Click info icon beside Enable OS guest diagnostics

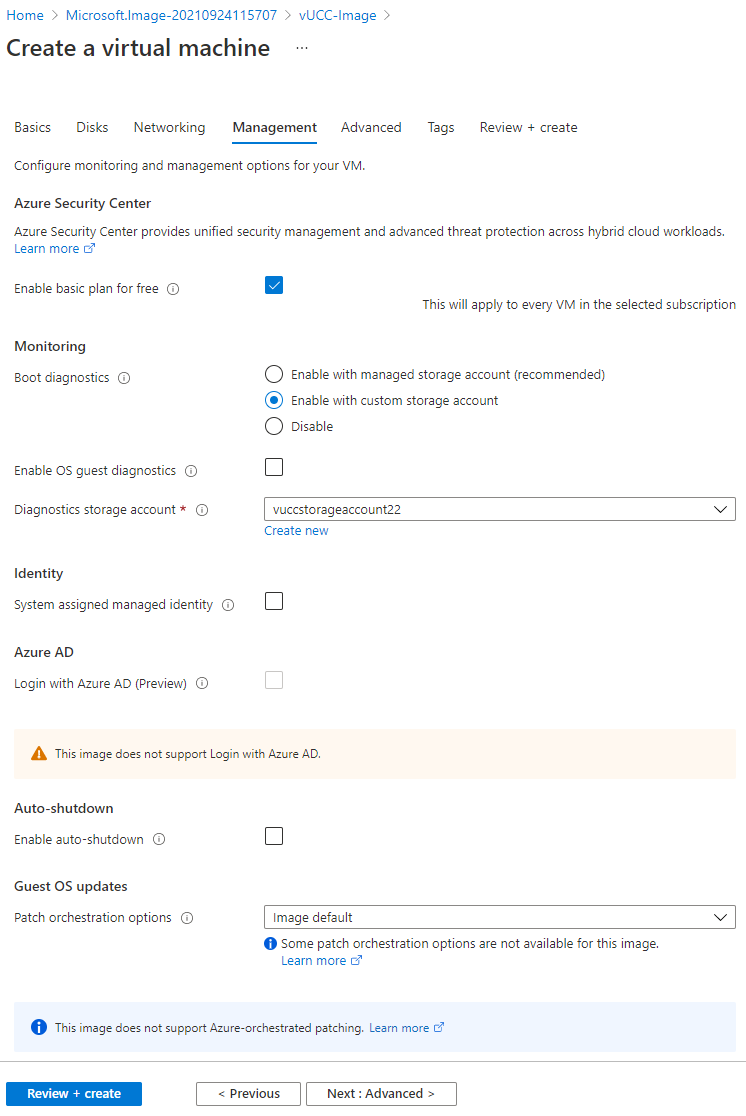[x=191, y=471]
